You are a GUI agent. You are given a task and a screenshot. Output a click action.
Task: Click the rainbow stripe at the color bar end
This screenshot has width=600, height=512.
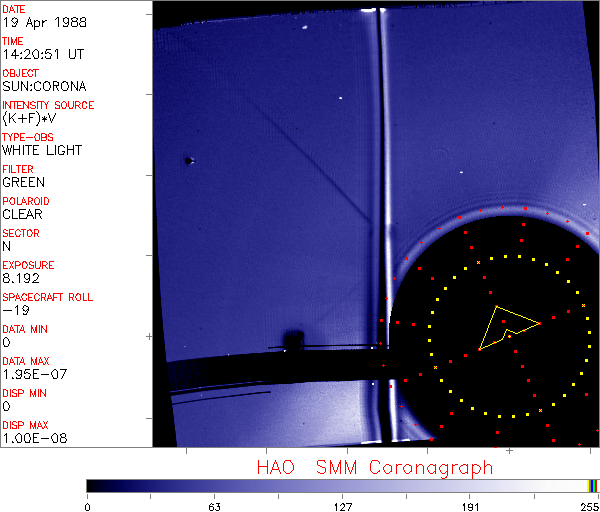(x=592, y=485)
